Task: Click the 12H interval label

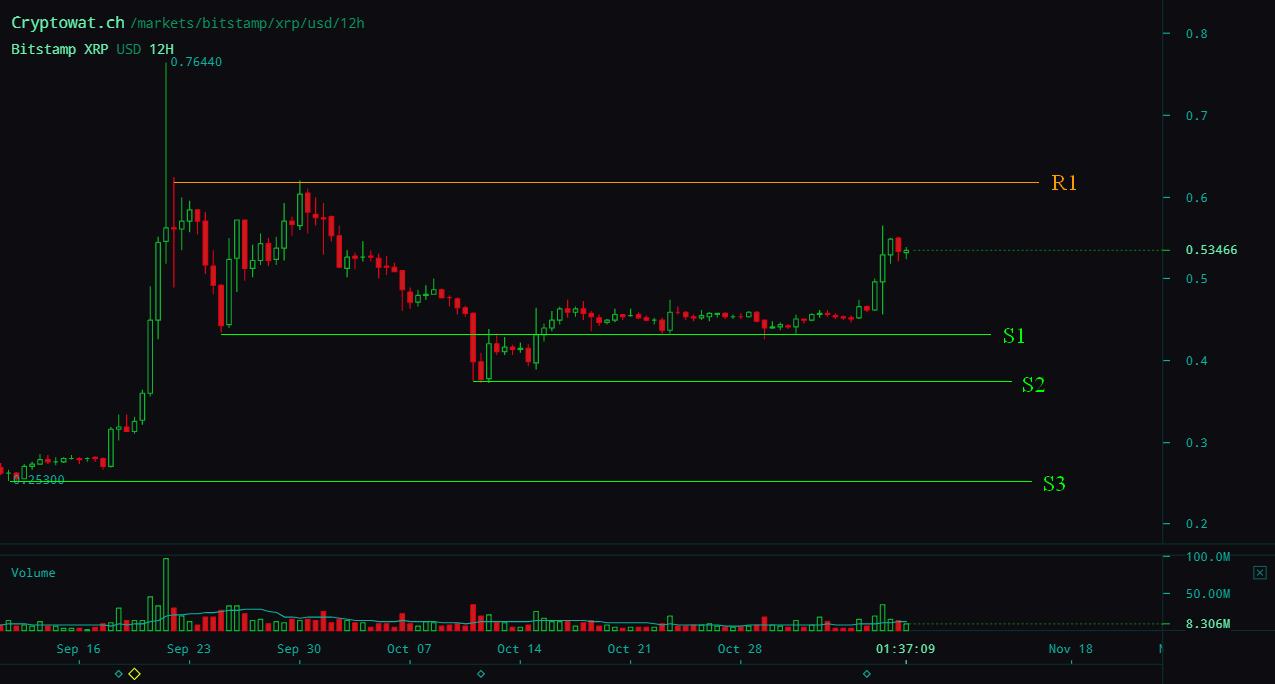Action: pos(161,48)
